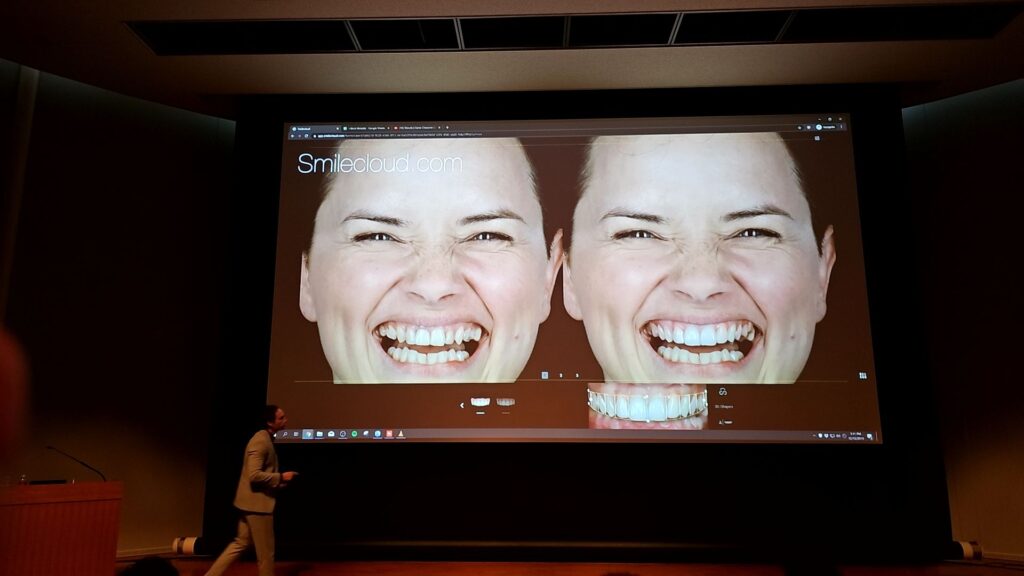Select the highlighted page indicator between faces
1024x576 pixels.
tap(545, 375)
